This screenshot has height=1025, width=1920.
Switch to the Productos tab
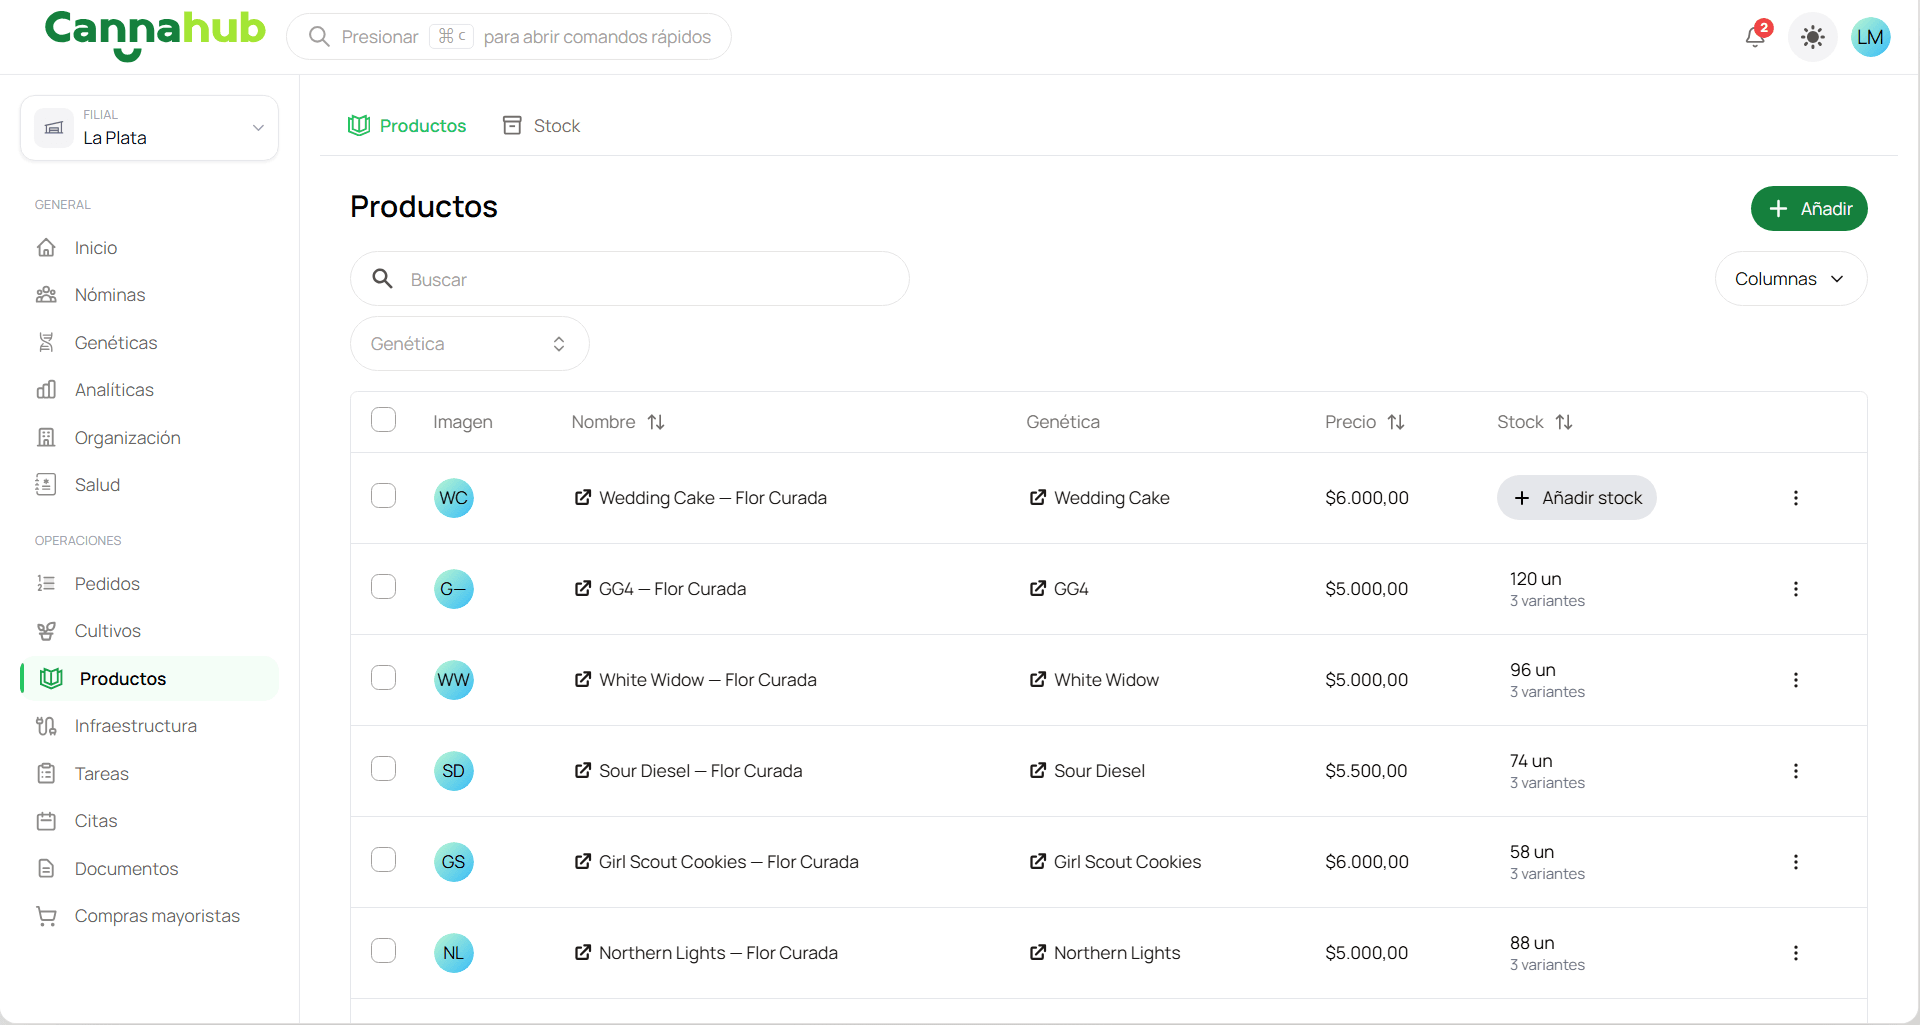pos(407,126)
